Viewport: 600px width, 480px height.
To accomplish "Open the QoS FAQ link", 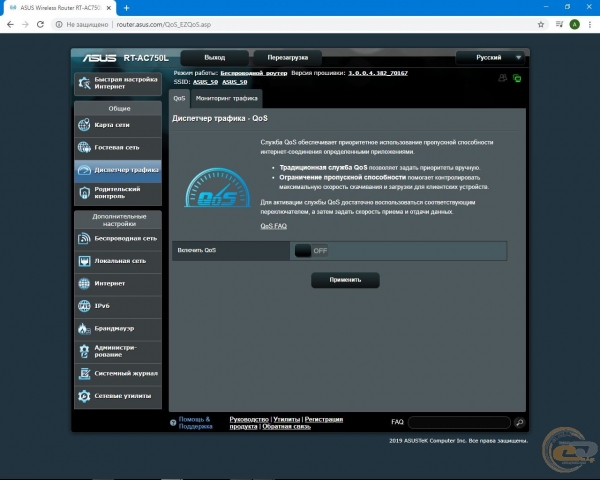I will click(274, 226).
